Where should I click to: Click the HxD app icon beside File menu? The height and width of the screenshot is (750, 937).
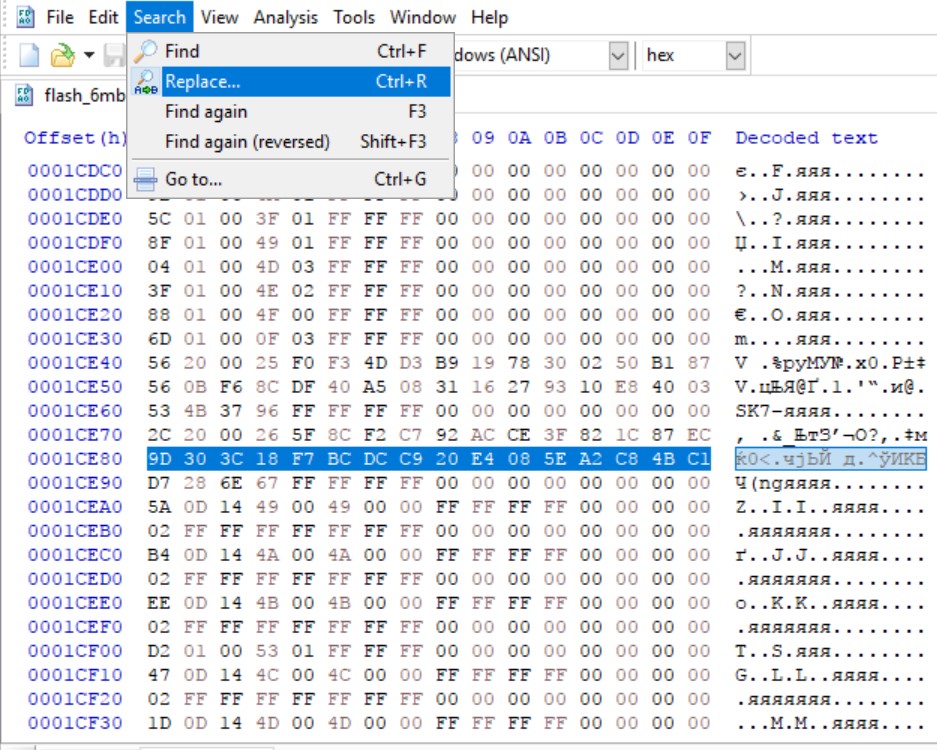pyautogui.click(x=26, y=17)
